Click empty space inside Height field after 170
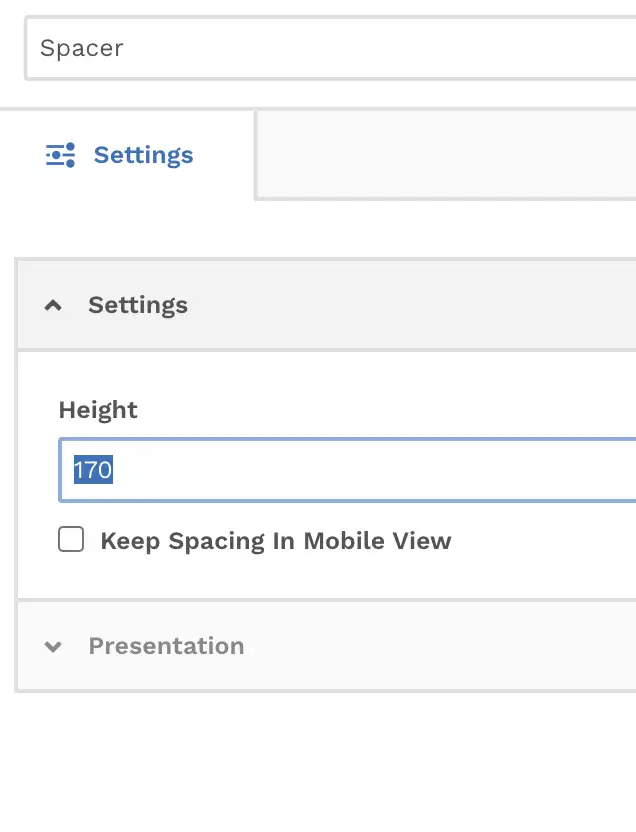 coord(371,470)
